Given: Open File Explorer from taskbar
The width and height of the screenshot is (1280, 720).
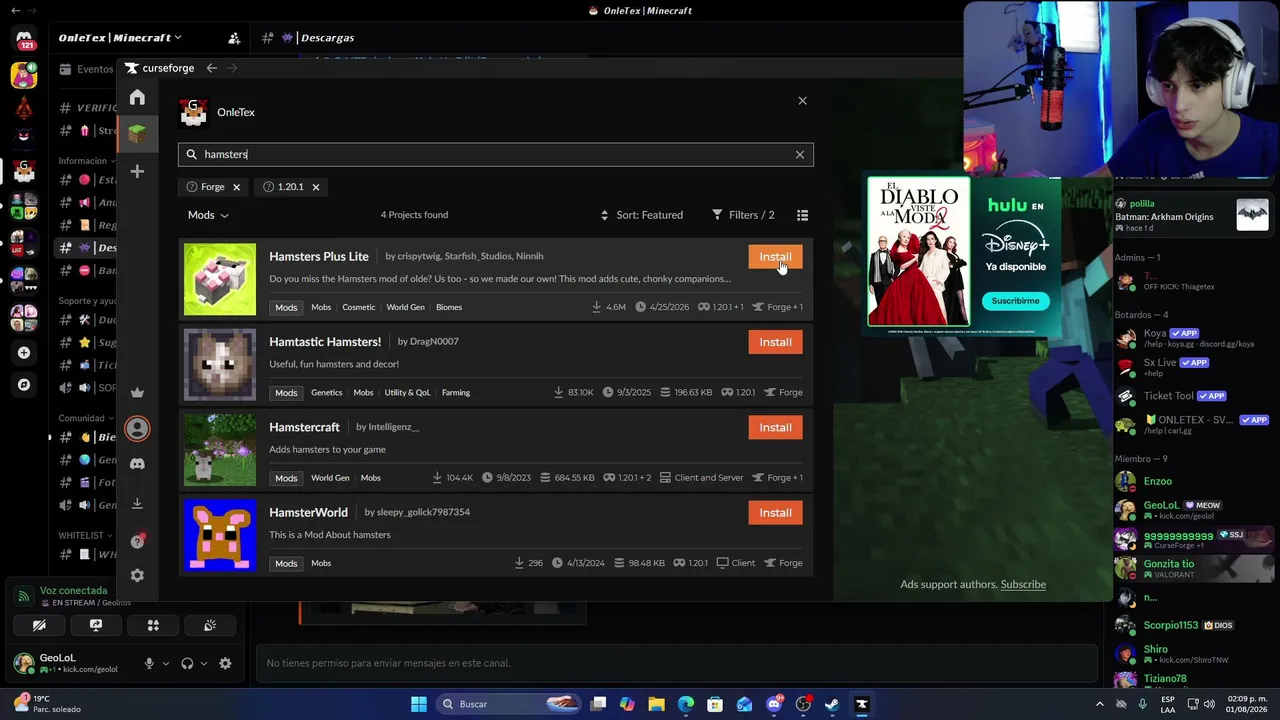Looking at the screenshot, I should point(656,704).
